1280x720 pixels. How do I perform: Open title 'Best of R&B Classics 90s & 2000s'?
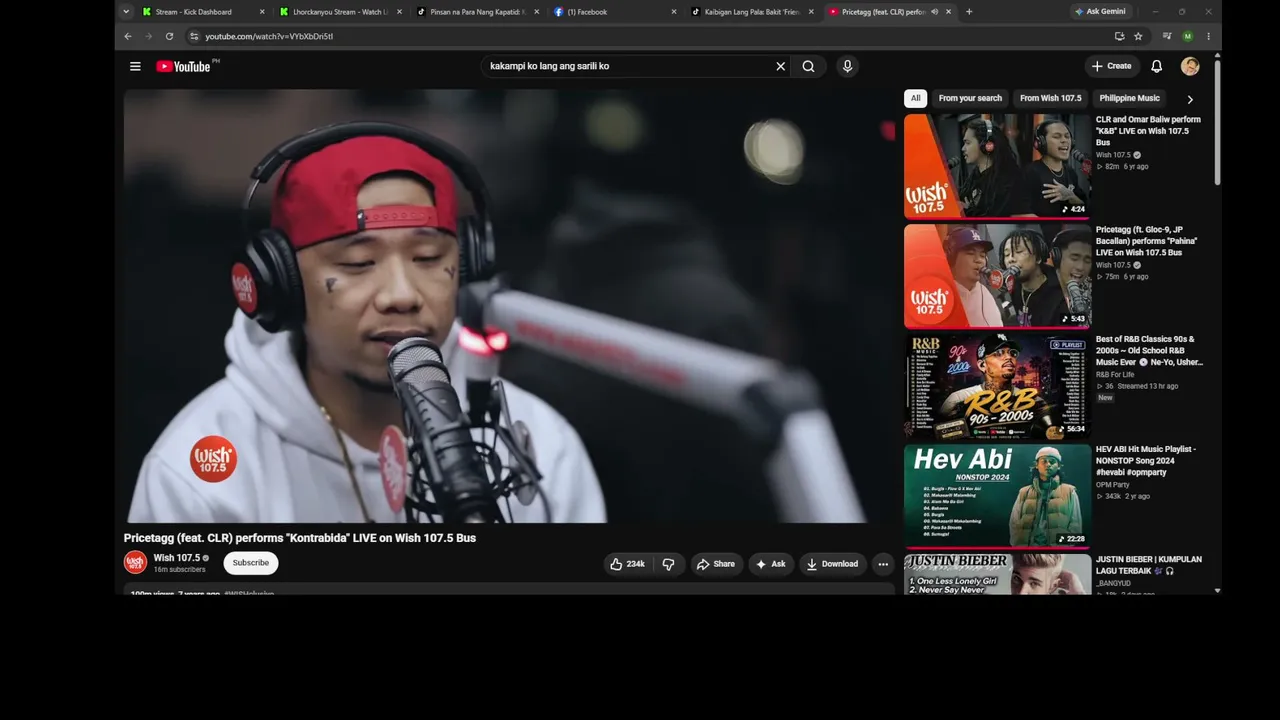tap(1149, 351)
